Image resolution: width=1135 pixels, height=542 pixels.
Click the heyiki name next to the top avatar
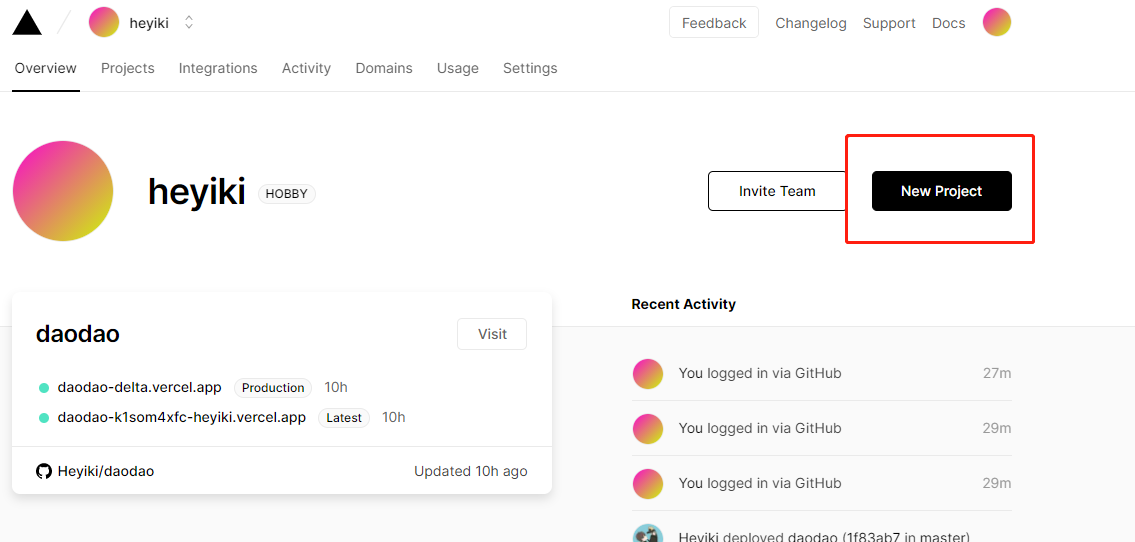click(149, 23)
